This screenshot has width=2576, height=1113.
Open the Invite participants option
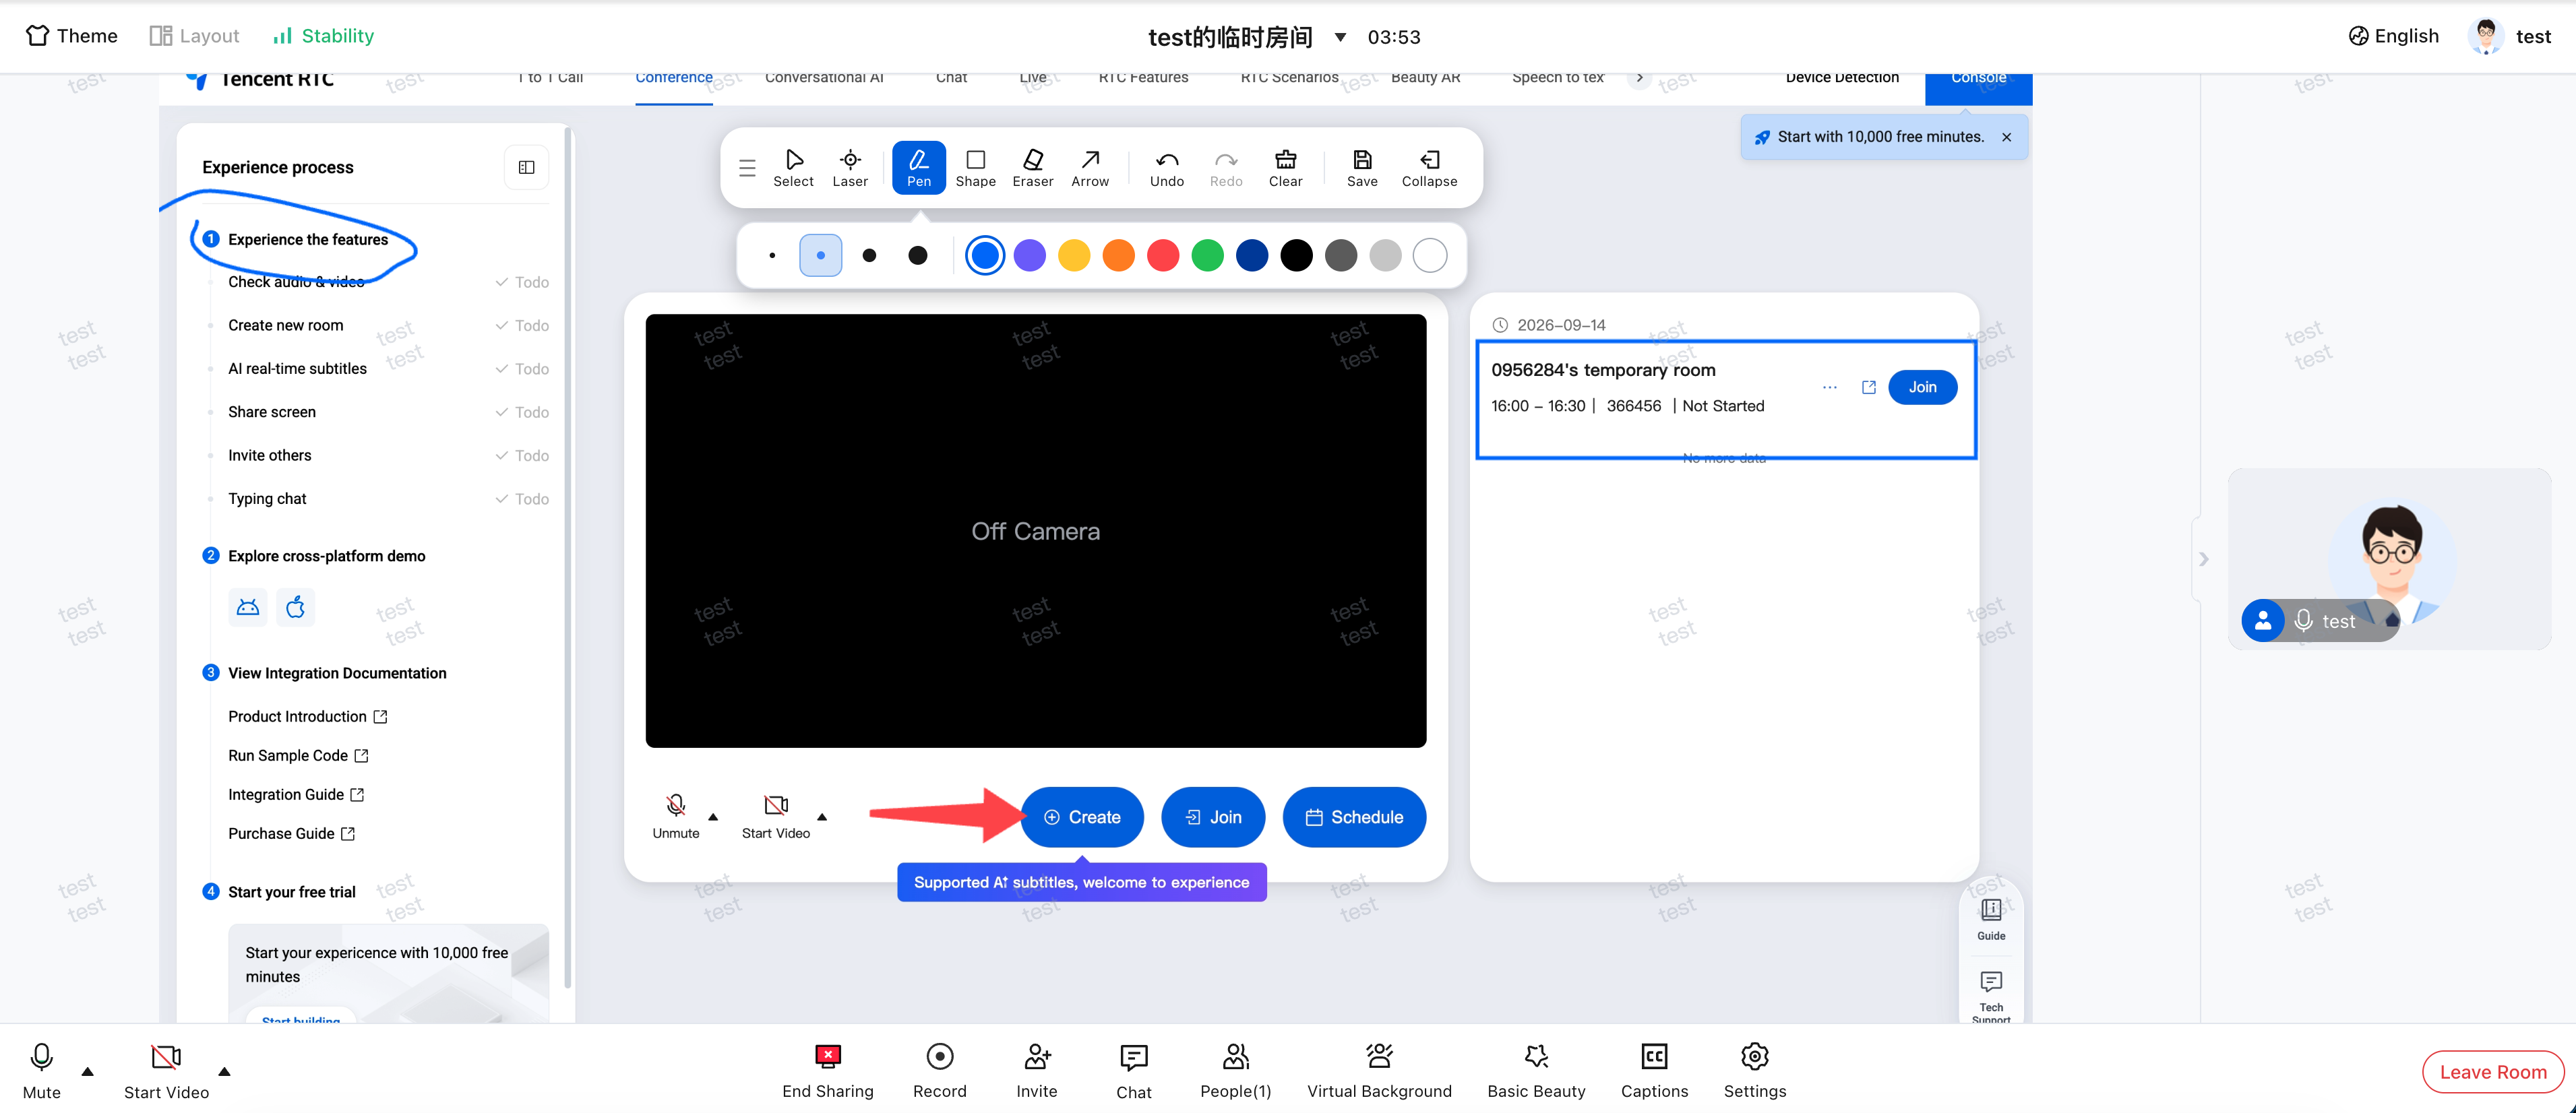point(1036,1070)
